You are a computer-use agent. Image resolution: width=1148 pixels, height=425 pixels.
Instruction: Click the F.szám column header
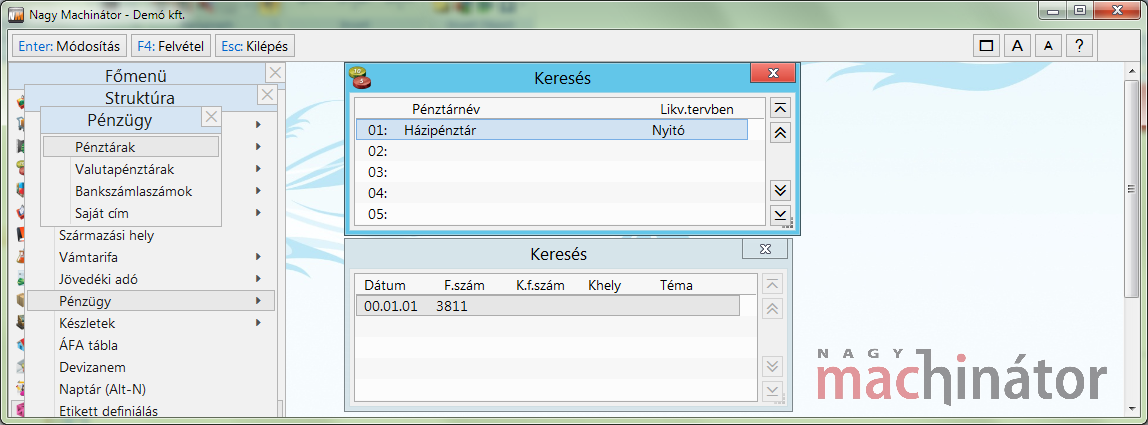tap(463, 285)
